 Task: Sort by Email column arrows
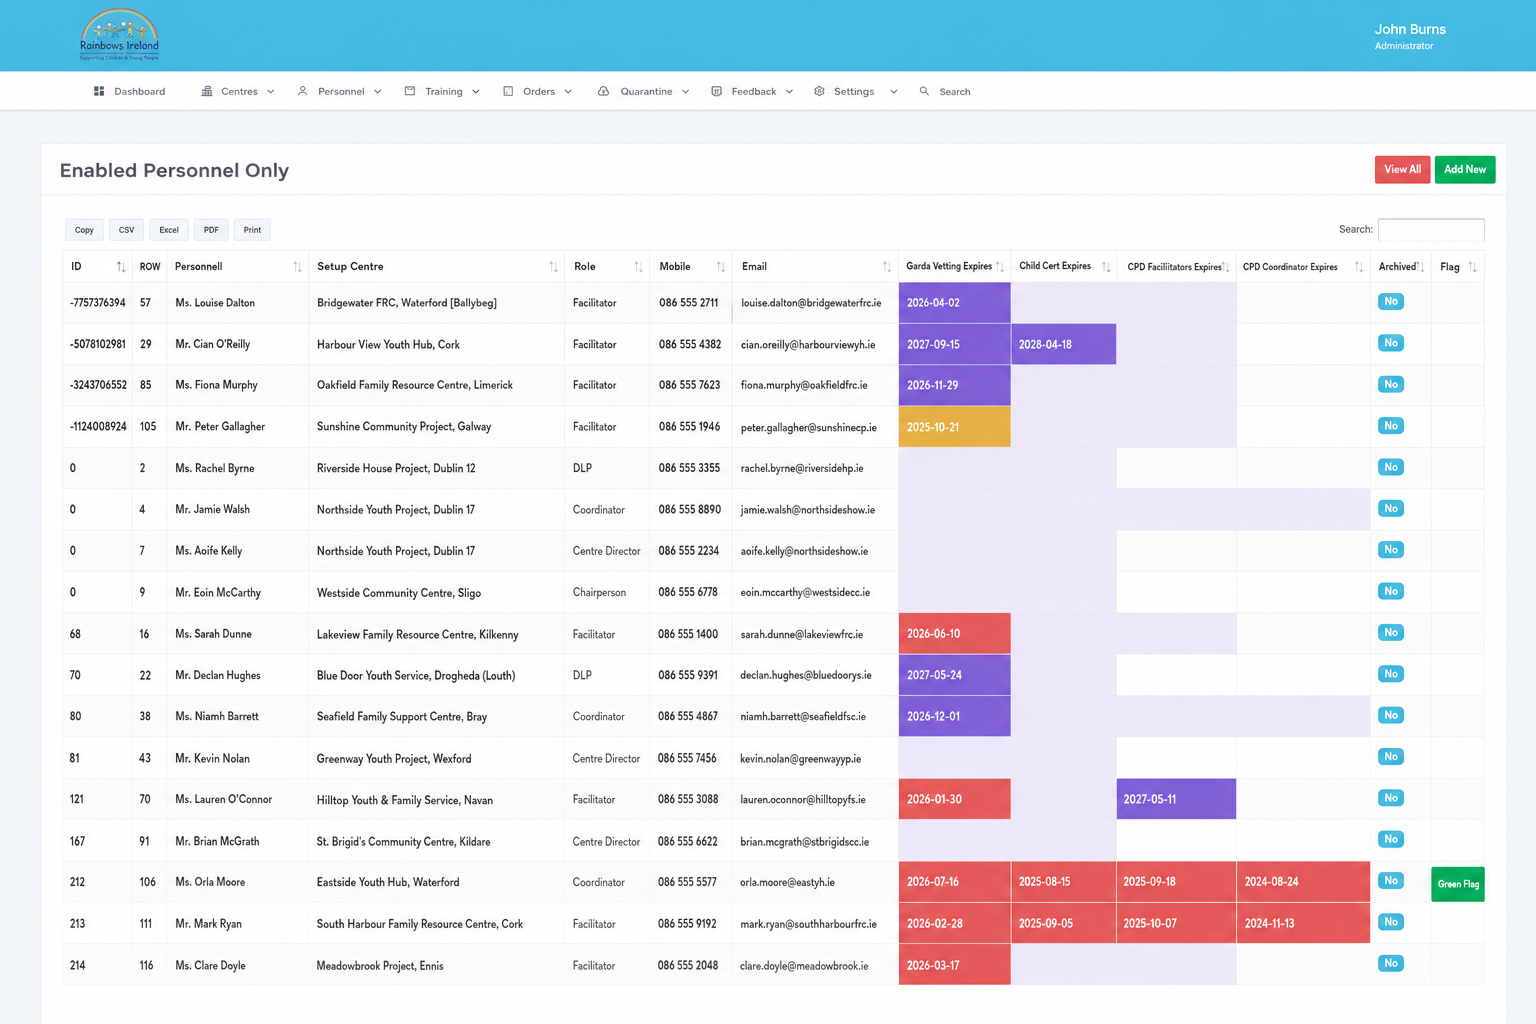tap(886, 267)
